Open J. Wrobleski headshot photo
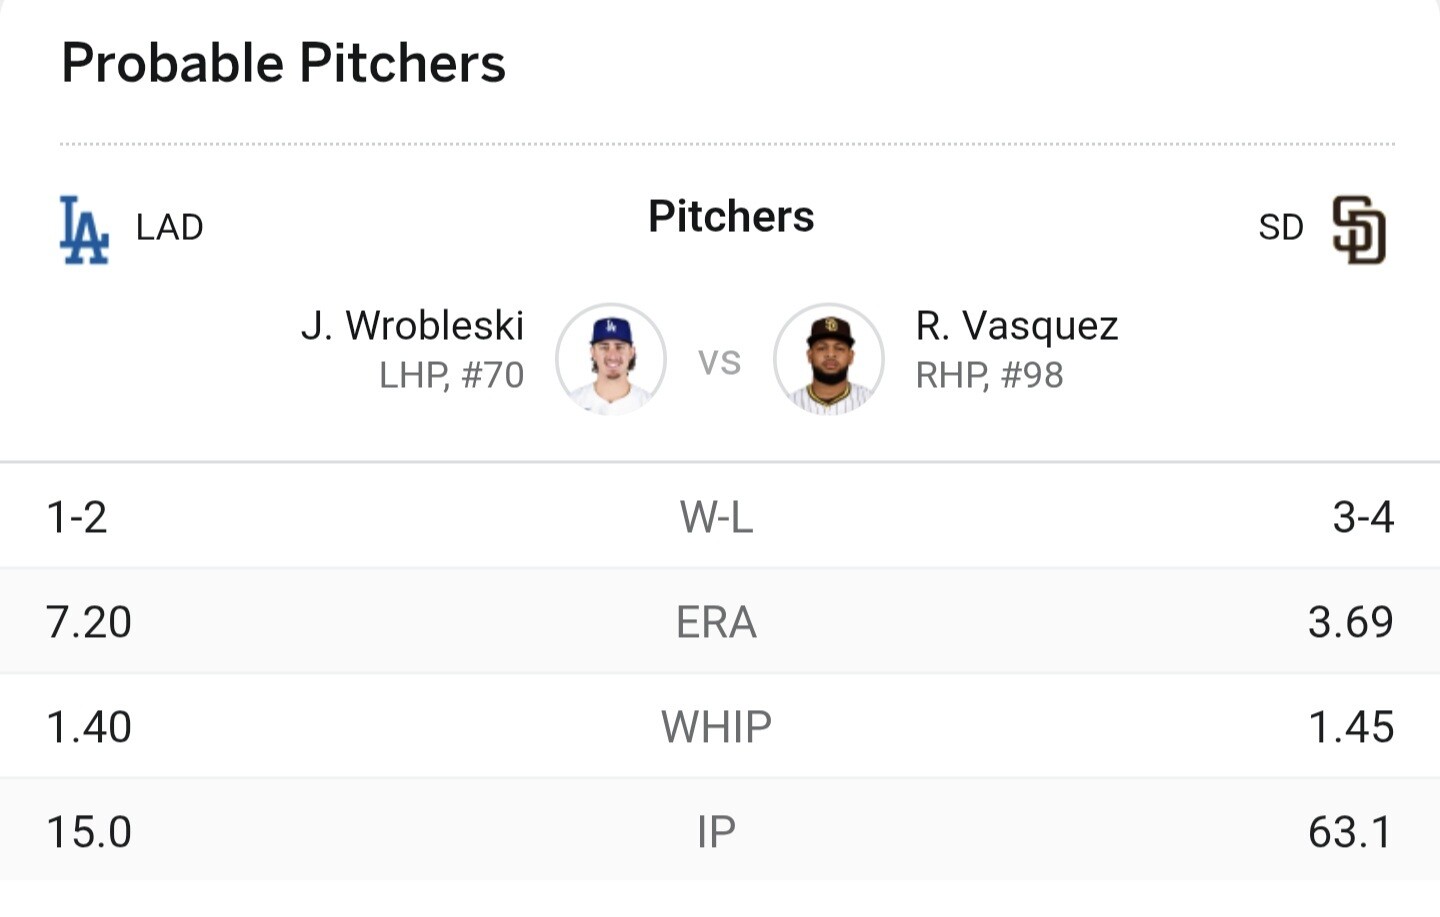This screenshot has width=1440, height=917. pyautogui.click(x=611, y=359)
